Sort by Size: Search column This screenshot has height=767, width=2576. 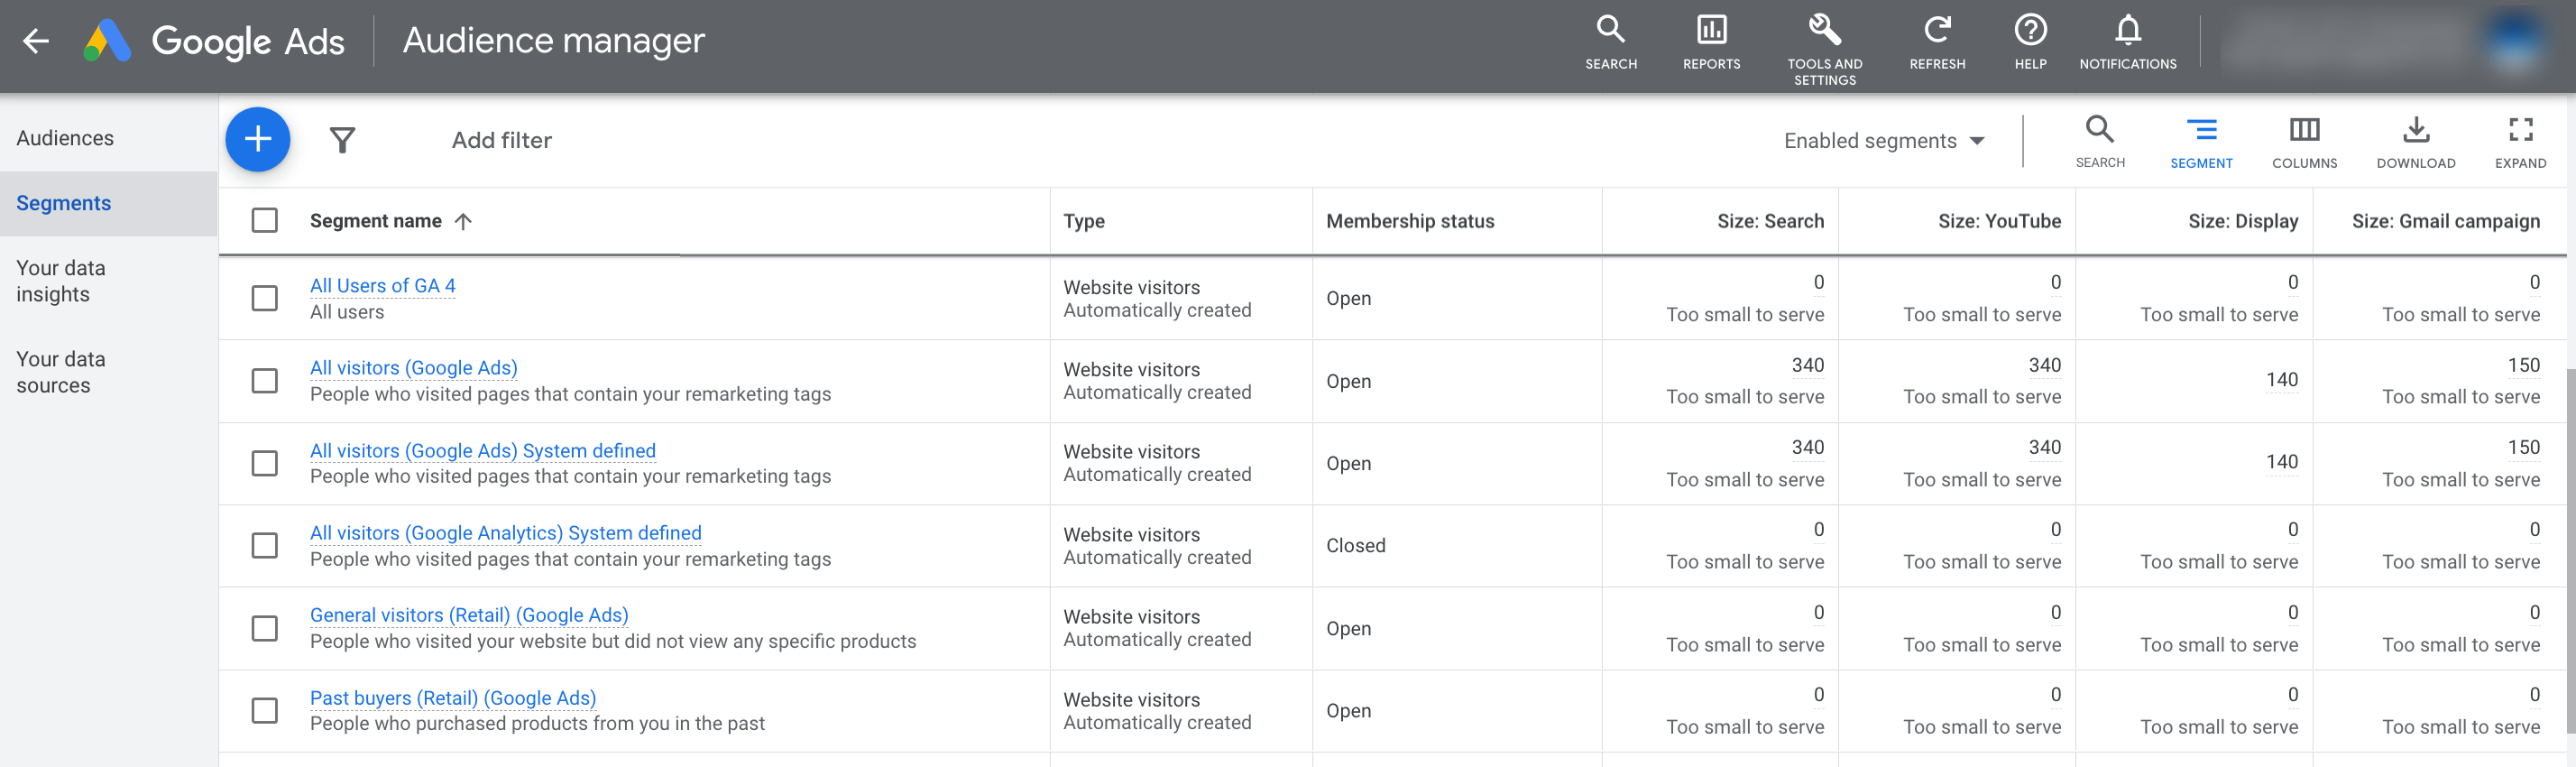(1770, 221)
